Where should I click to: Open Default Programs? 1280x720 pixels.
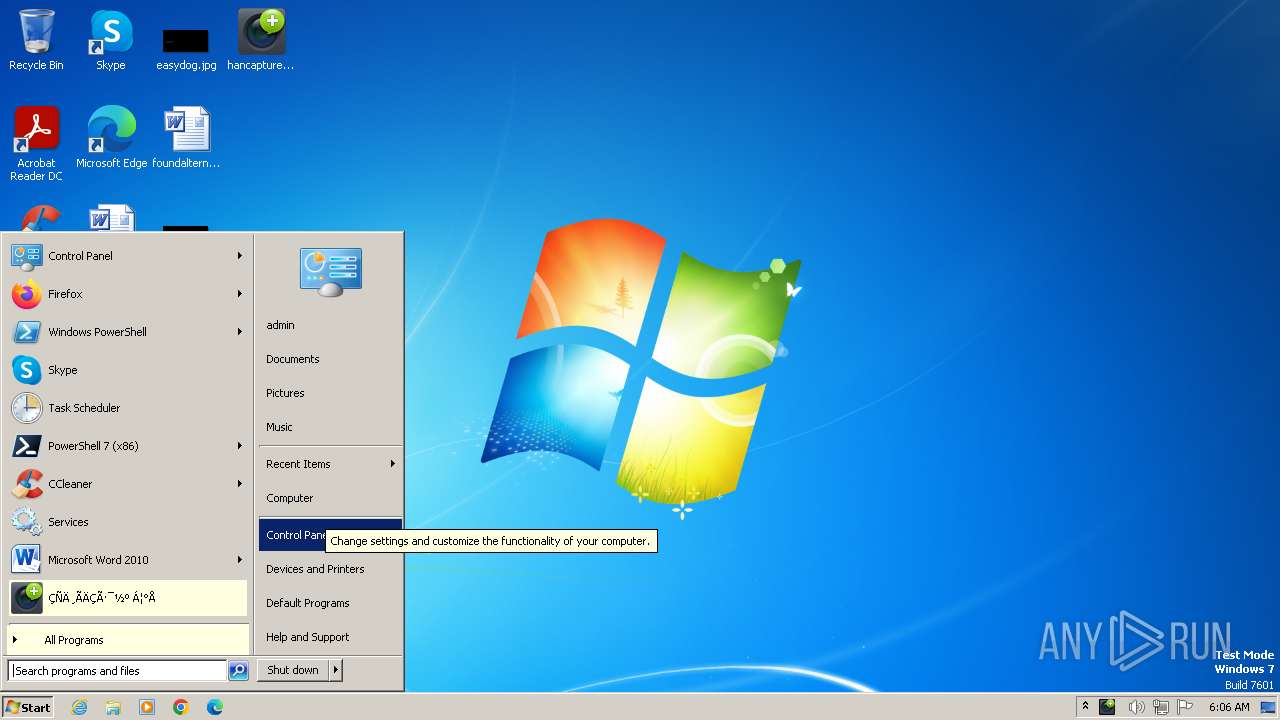pyautogui.click(x=330, y=603)
